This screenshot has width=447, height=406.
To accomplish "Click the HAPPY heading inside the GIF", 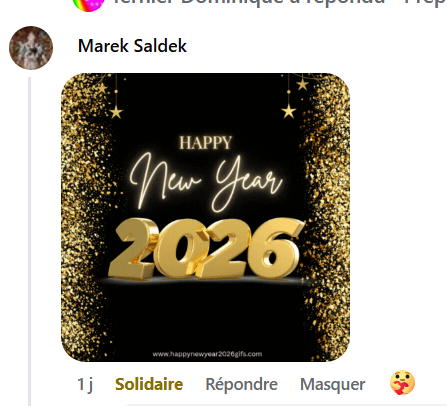I will coord(205,143).
